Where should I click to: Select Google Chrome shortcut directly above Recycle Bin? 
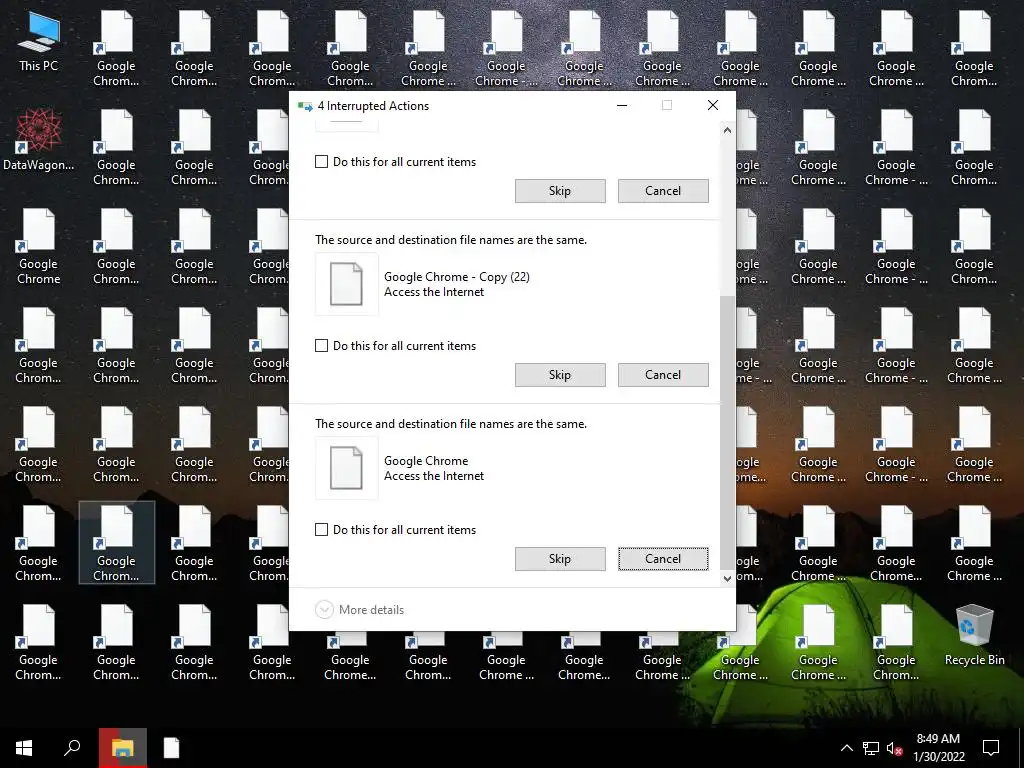(974, 544)
